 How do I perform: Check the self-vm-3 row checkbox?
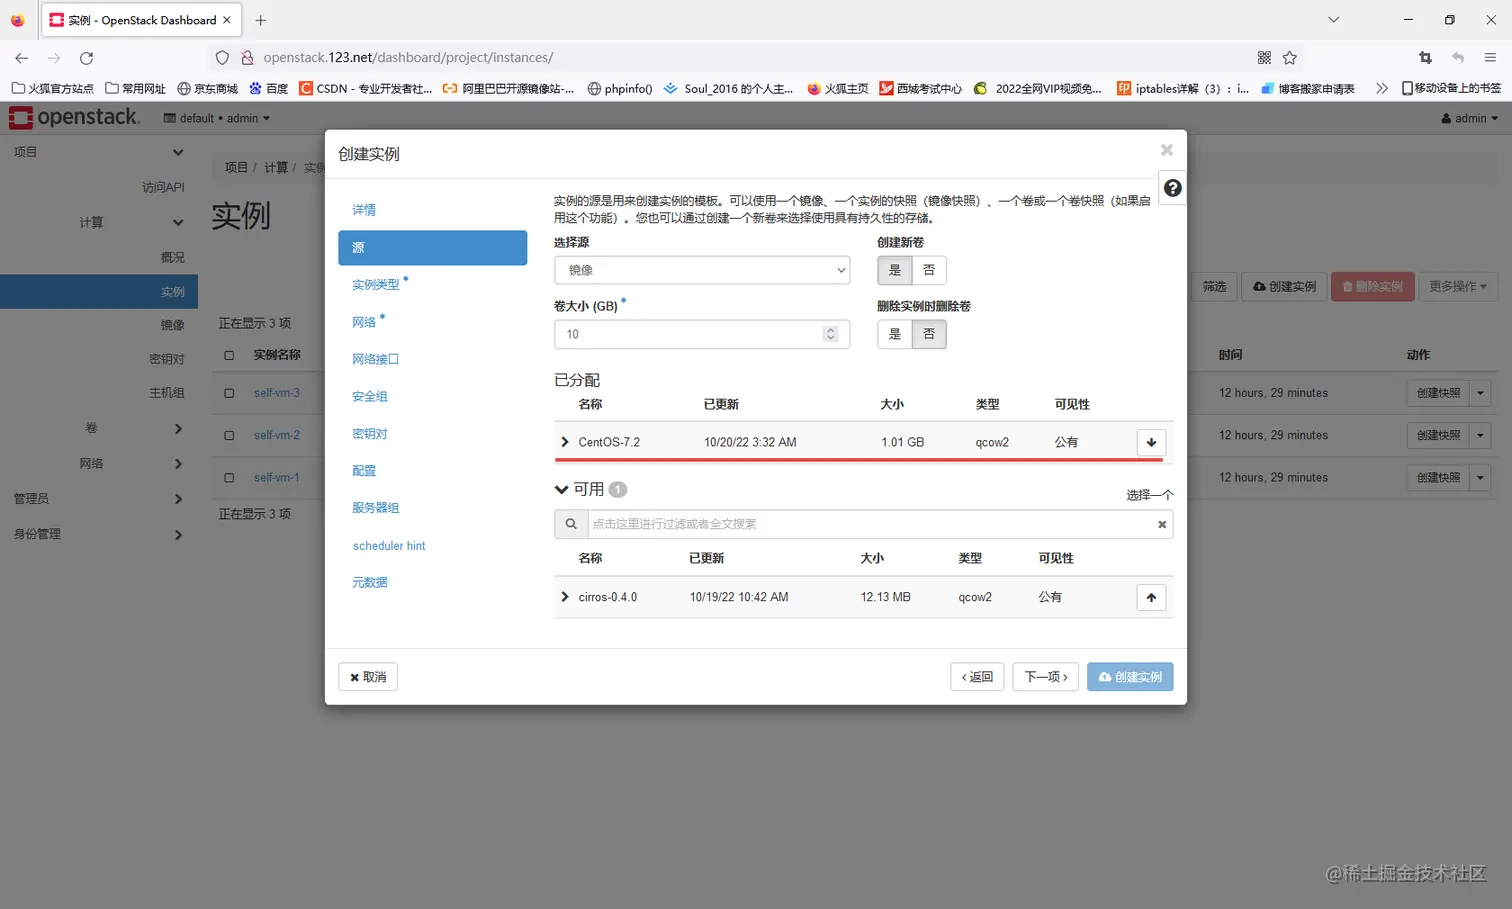pyautogui.click(x=229, y=393)
